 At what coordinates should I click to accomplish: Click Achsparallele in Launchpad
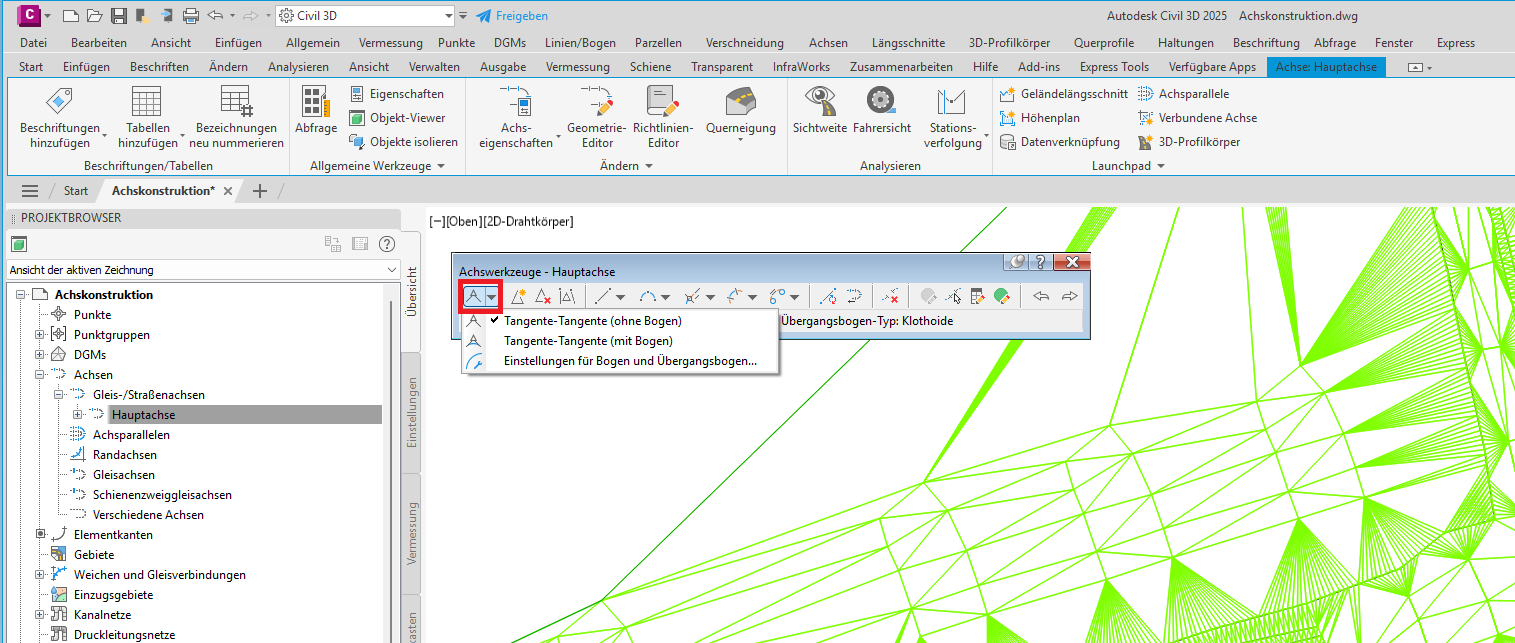[x=1184, y=94]
